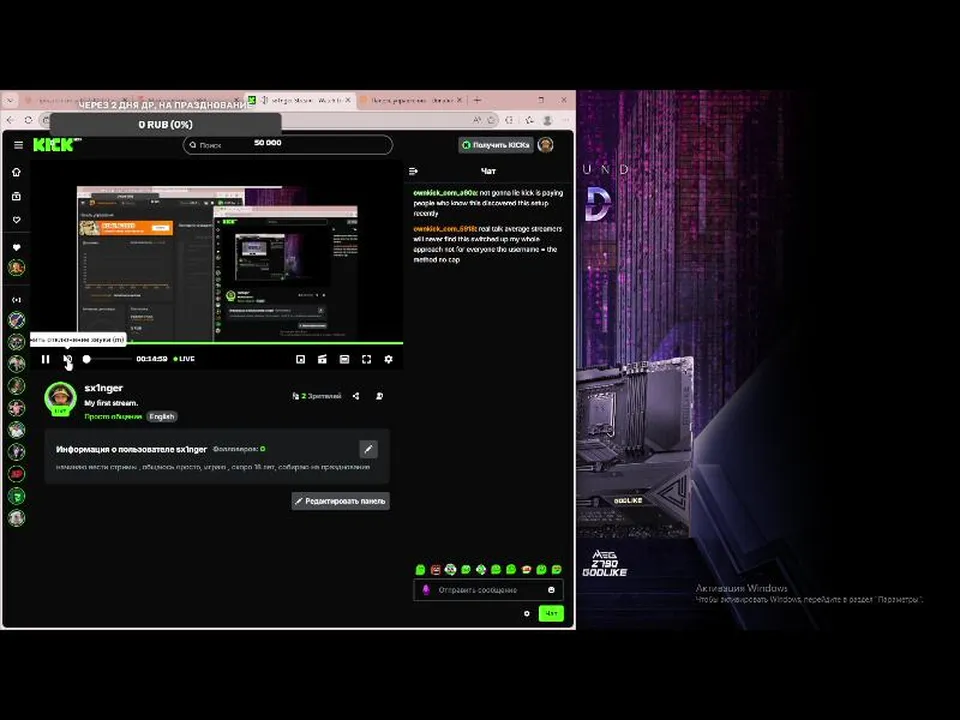Open the red avatar channel in the sidebar
The height and width of the screenshot is (720, 960).
[17, 474]
